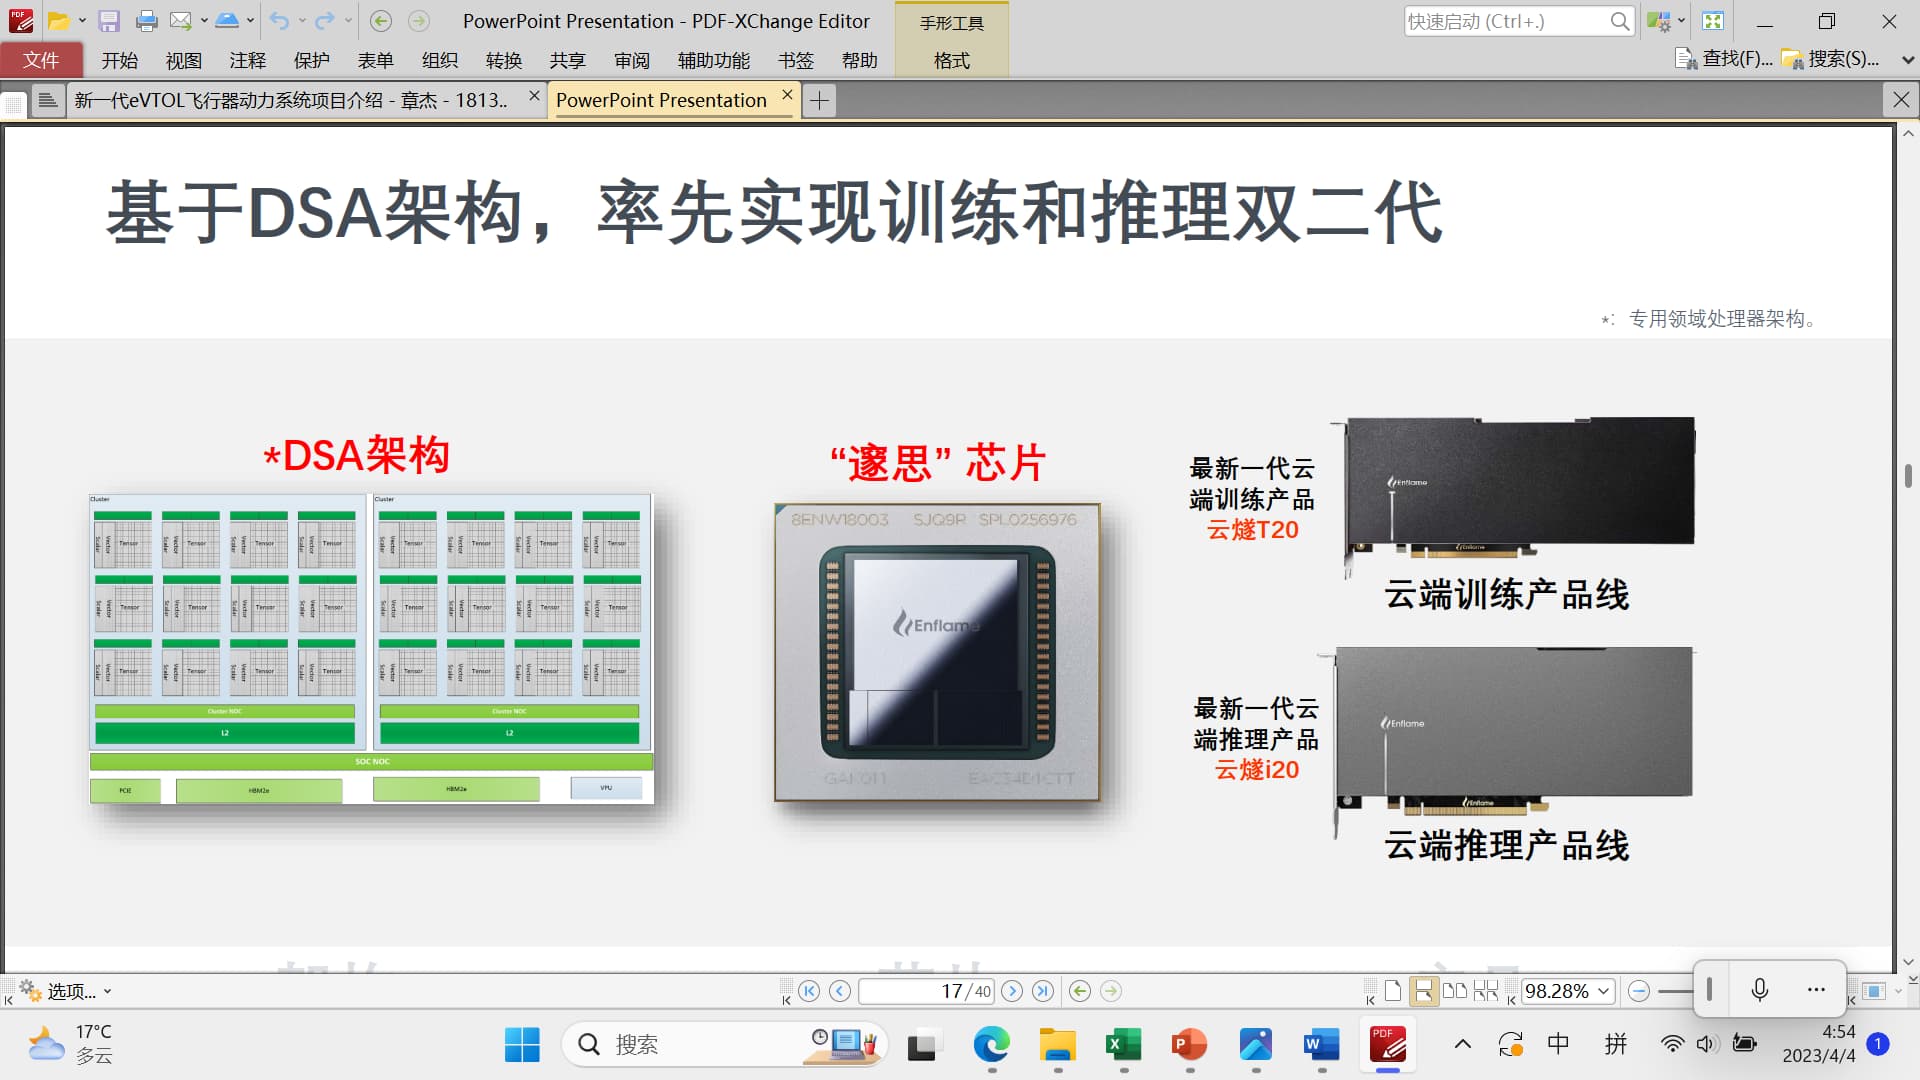The image size is (1920, 1080).
Task: Jump to the first page
Action: point(809,991)
